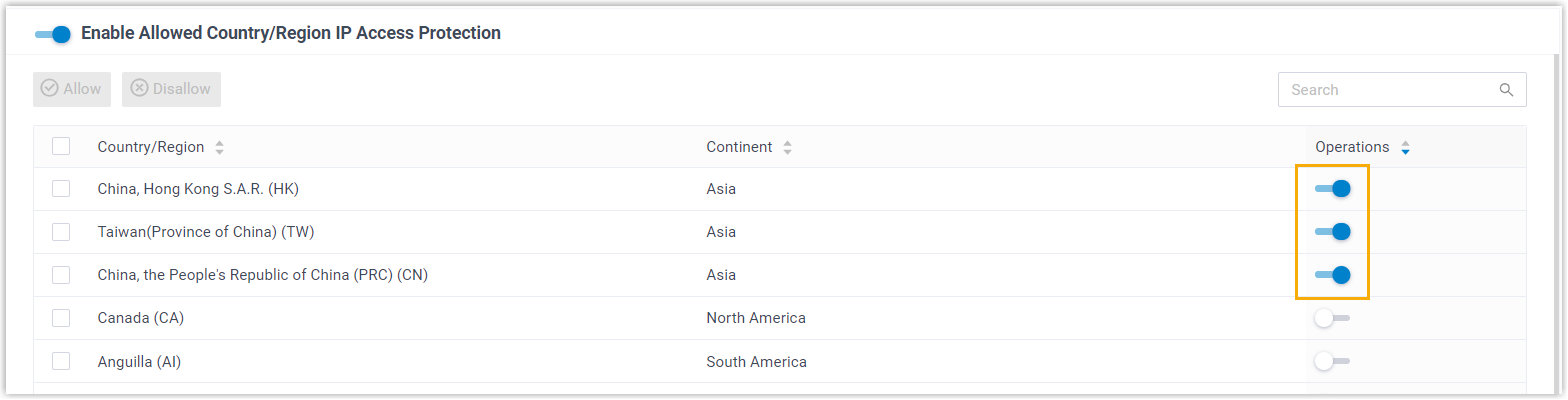Click the search magnifier icon
Viewport: 1568px width, 400px height.
tap(1506, 90)
